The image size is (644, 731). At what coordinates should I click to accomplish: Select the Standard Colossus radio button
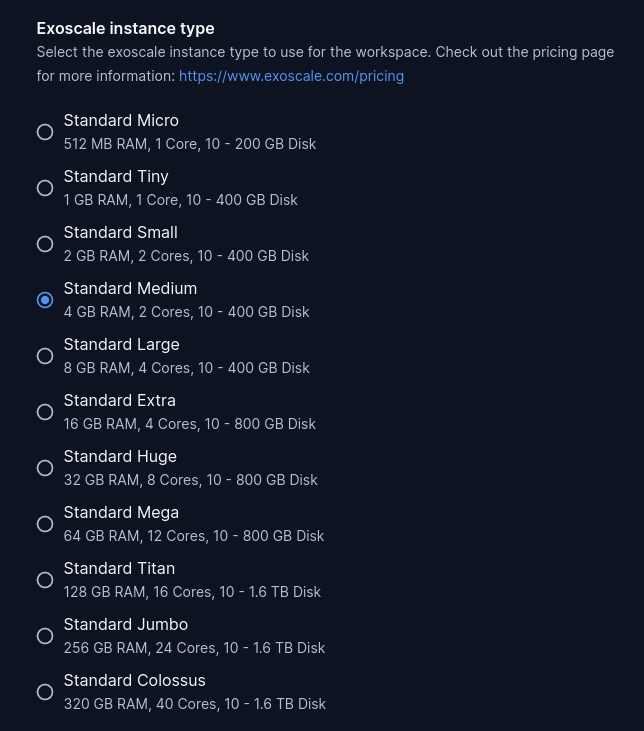click(x=45, y=692)
